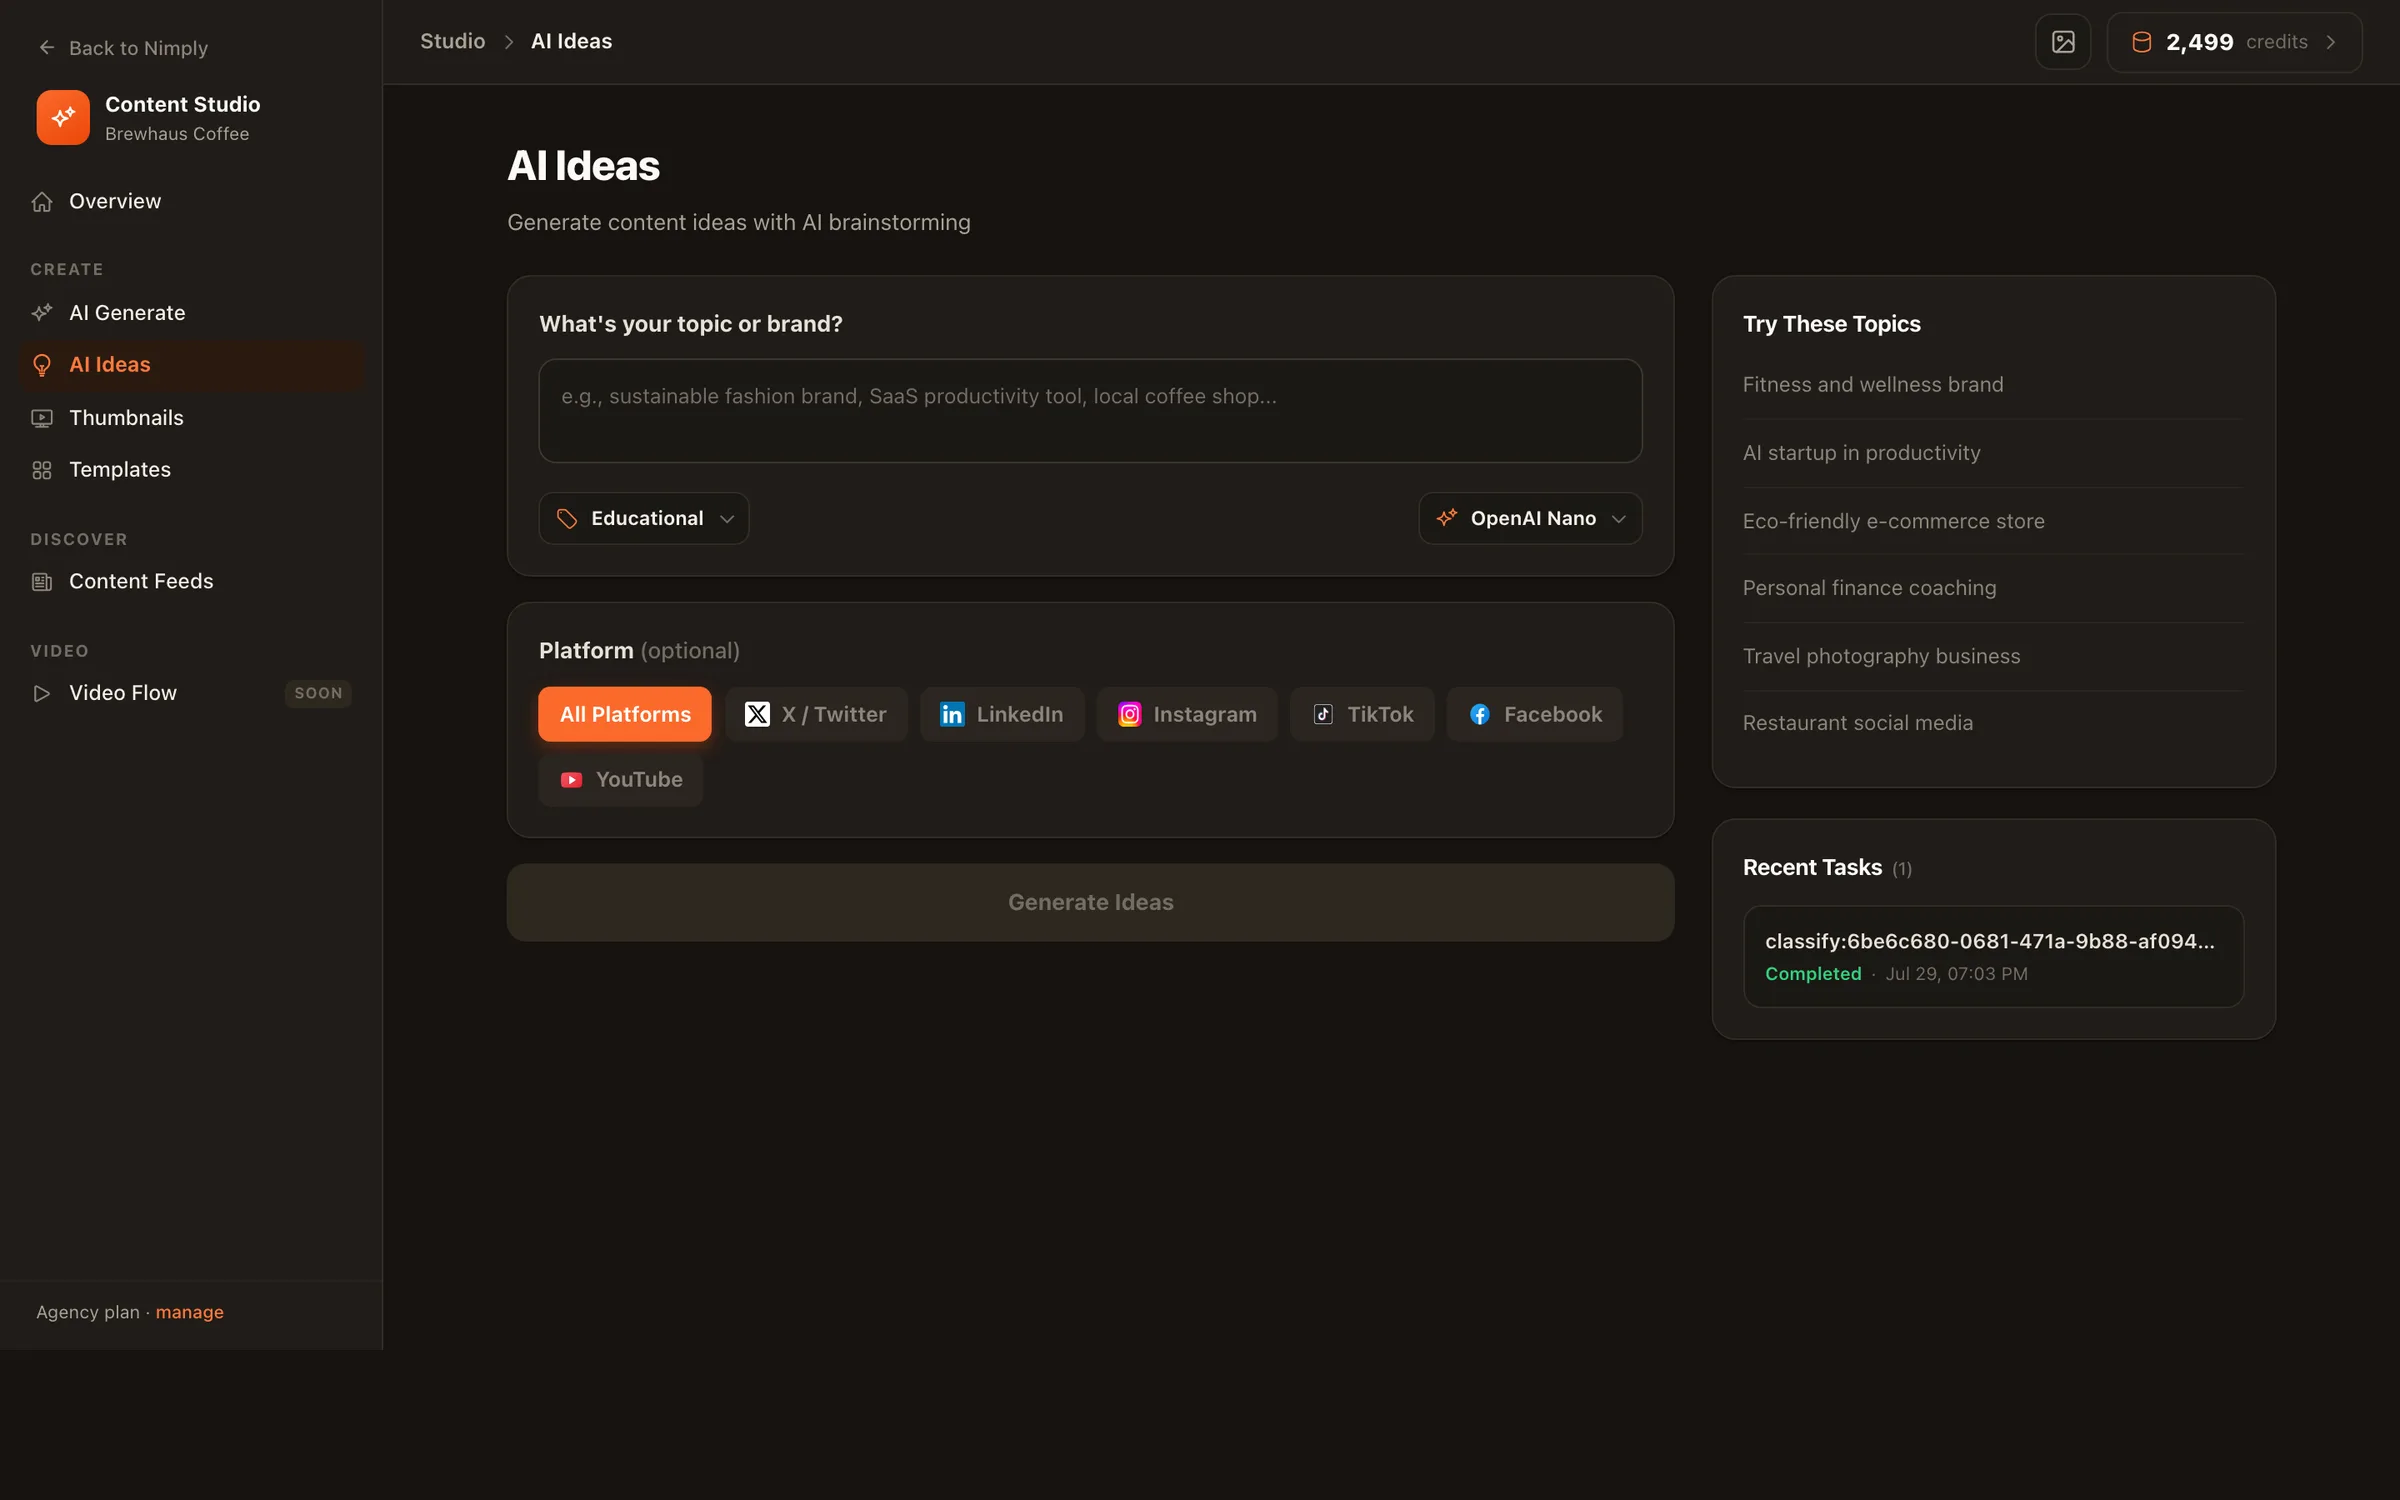The image size is (2400, 1500).
Task: Click the Brewhaus Coffee workspace name
Action: [x=177, y=134]
